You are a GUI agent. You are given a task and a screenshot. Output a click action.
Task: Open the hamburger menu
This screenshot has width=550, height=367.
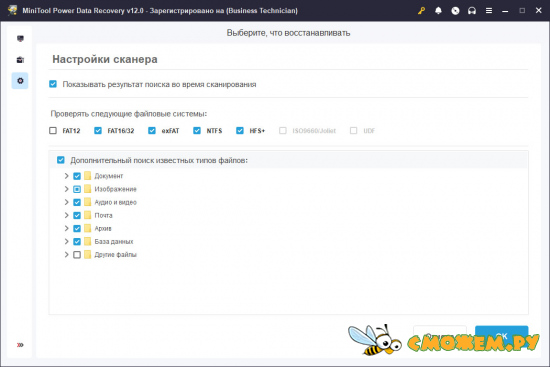pos(489,11)
